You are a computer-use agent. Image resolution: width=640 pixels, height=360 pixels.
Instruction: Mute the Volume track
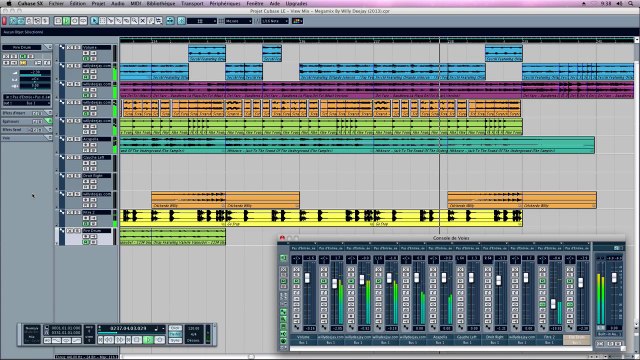tap(69, 47)
